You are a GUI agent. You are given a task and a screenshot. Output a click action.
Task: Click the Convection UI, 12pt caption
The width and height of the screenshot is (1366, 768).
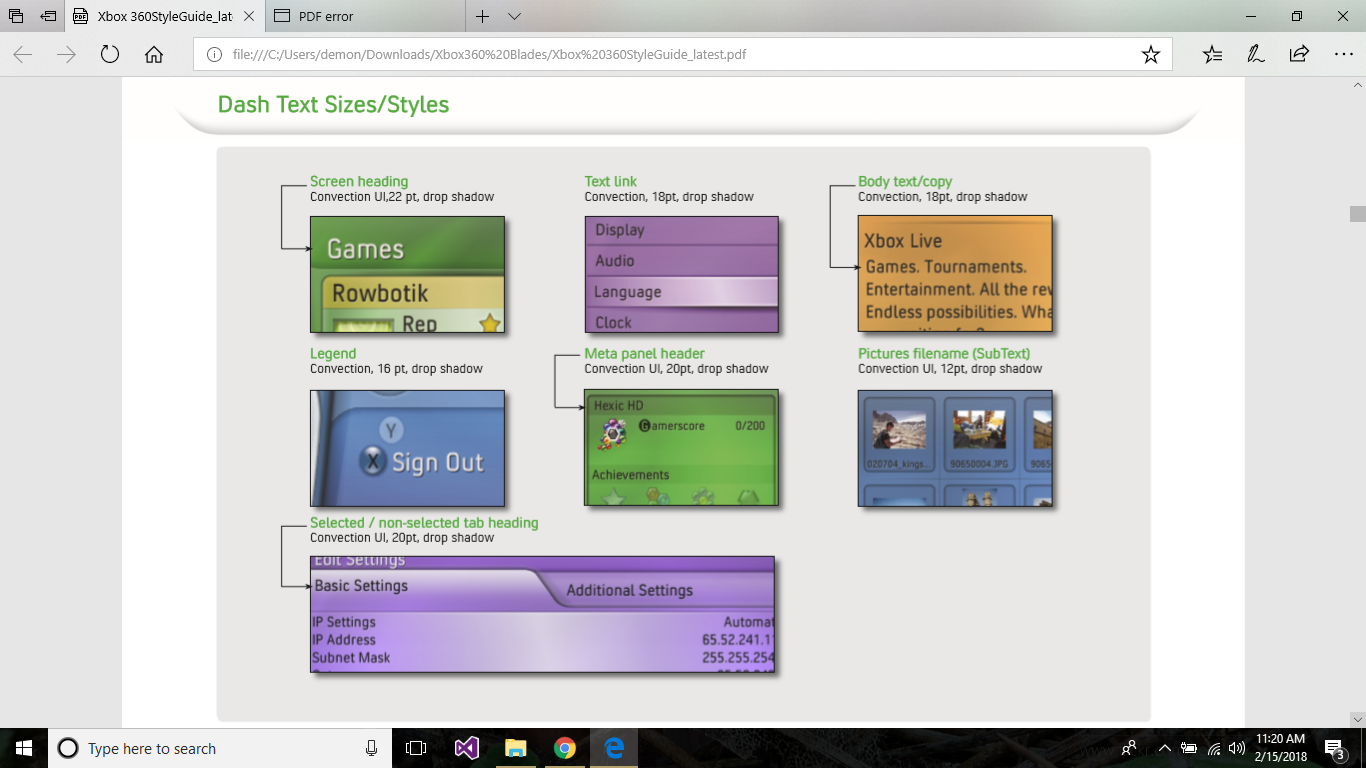click(x=950, y=369)
